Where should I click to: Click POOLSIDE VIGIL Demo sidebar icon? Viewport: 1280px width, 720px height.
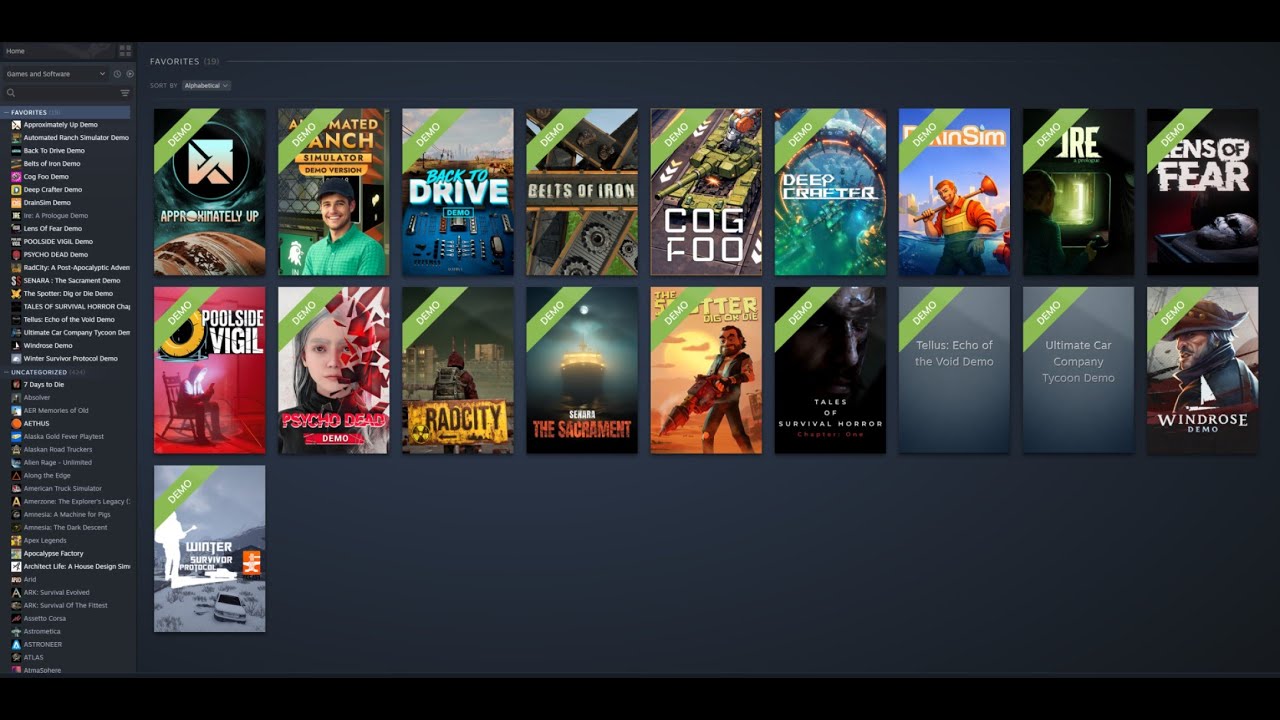16,242
